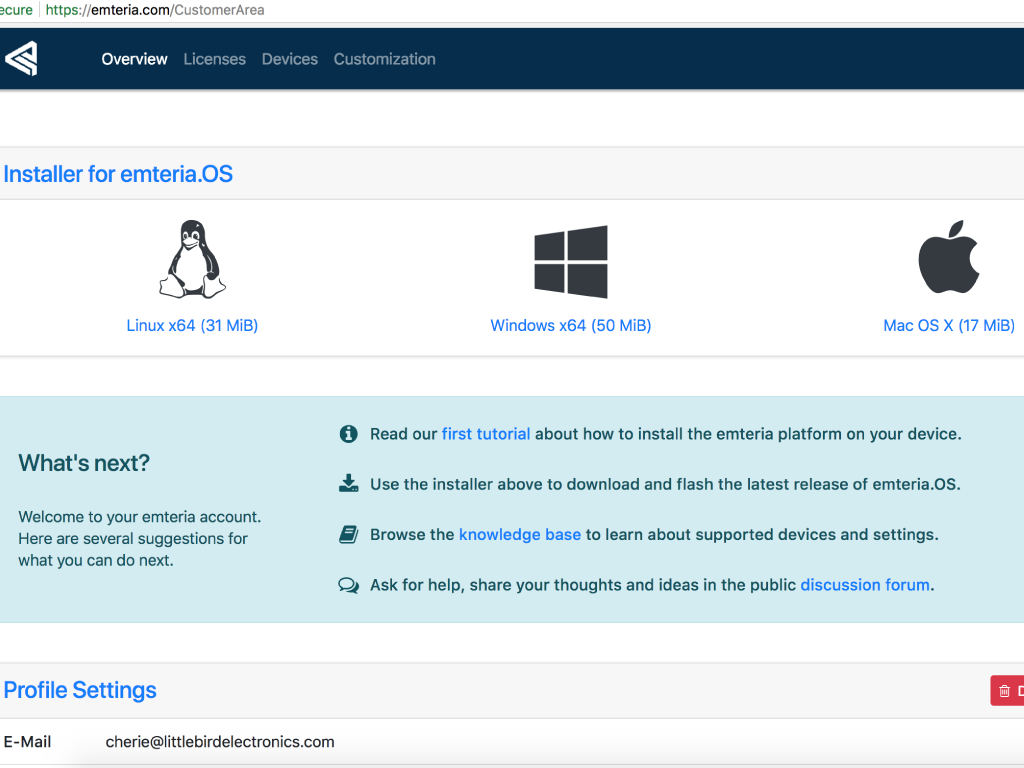The width and height of the screenshot is (1024, 768).
Task: Click the emteria logo in the header
Action: (22, 59)
